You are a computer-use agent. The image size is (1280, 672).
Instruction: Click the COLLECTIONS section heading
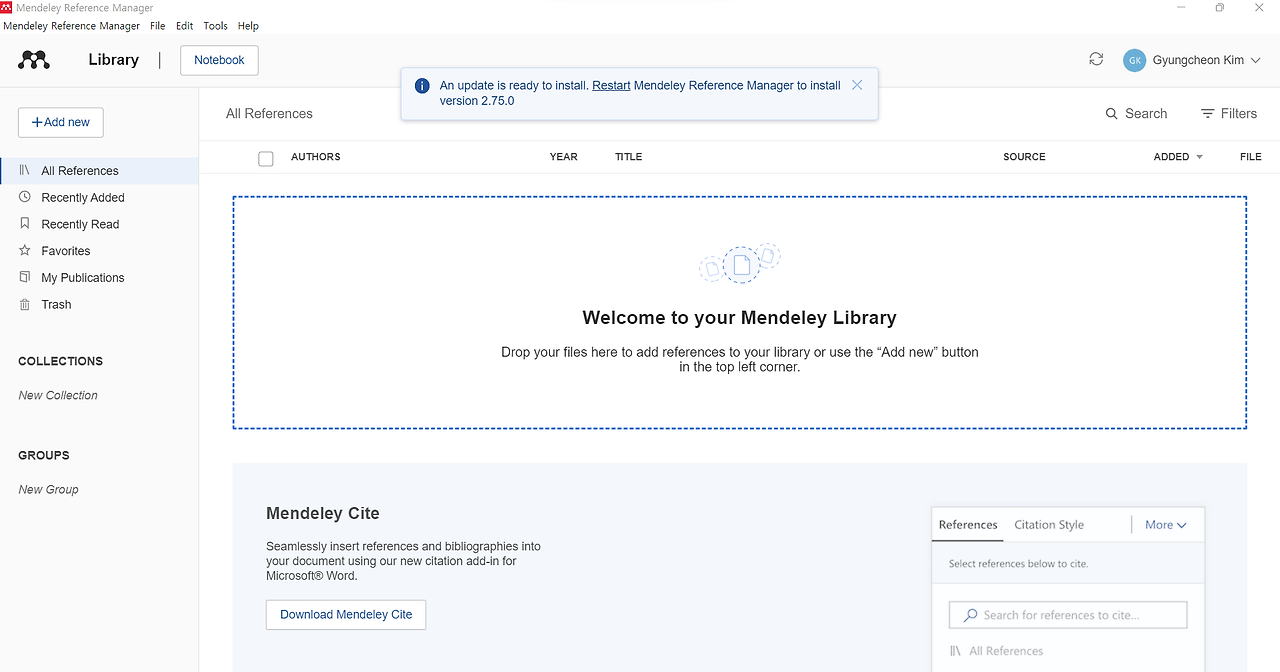(60, 361)
